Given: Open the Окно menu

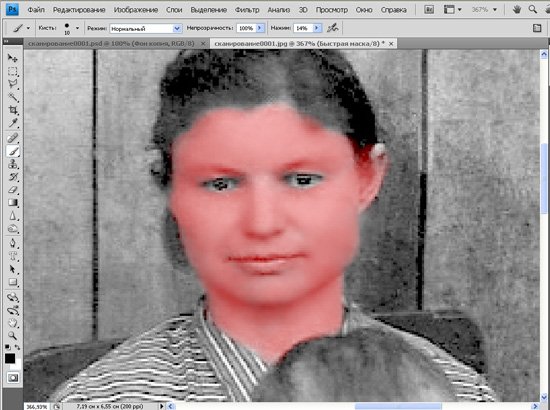Looking at the screenshot, I should (x=364, y=10).
